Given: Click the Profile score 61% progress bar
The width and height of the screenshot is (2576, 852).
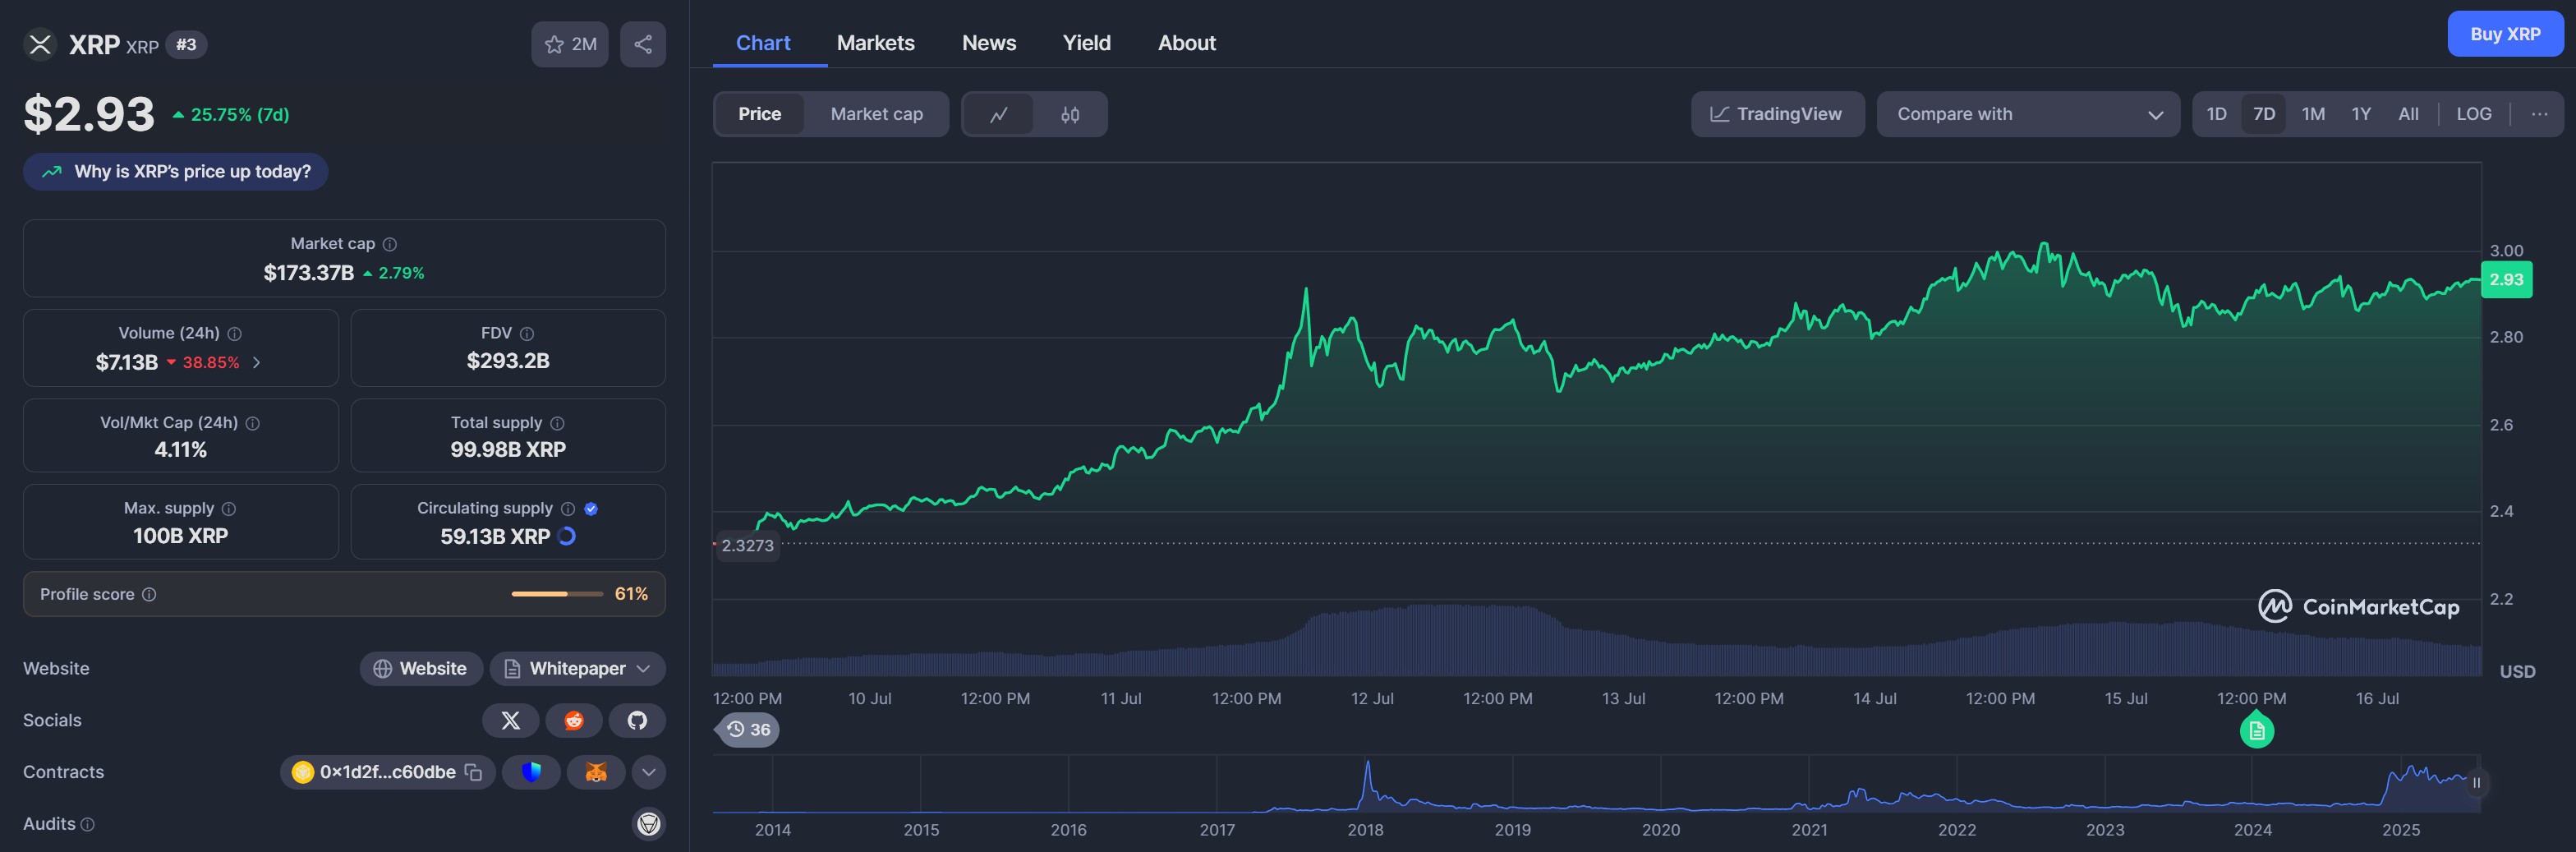Looking at the screenshot, I should tap(557, 595).
